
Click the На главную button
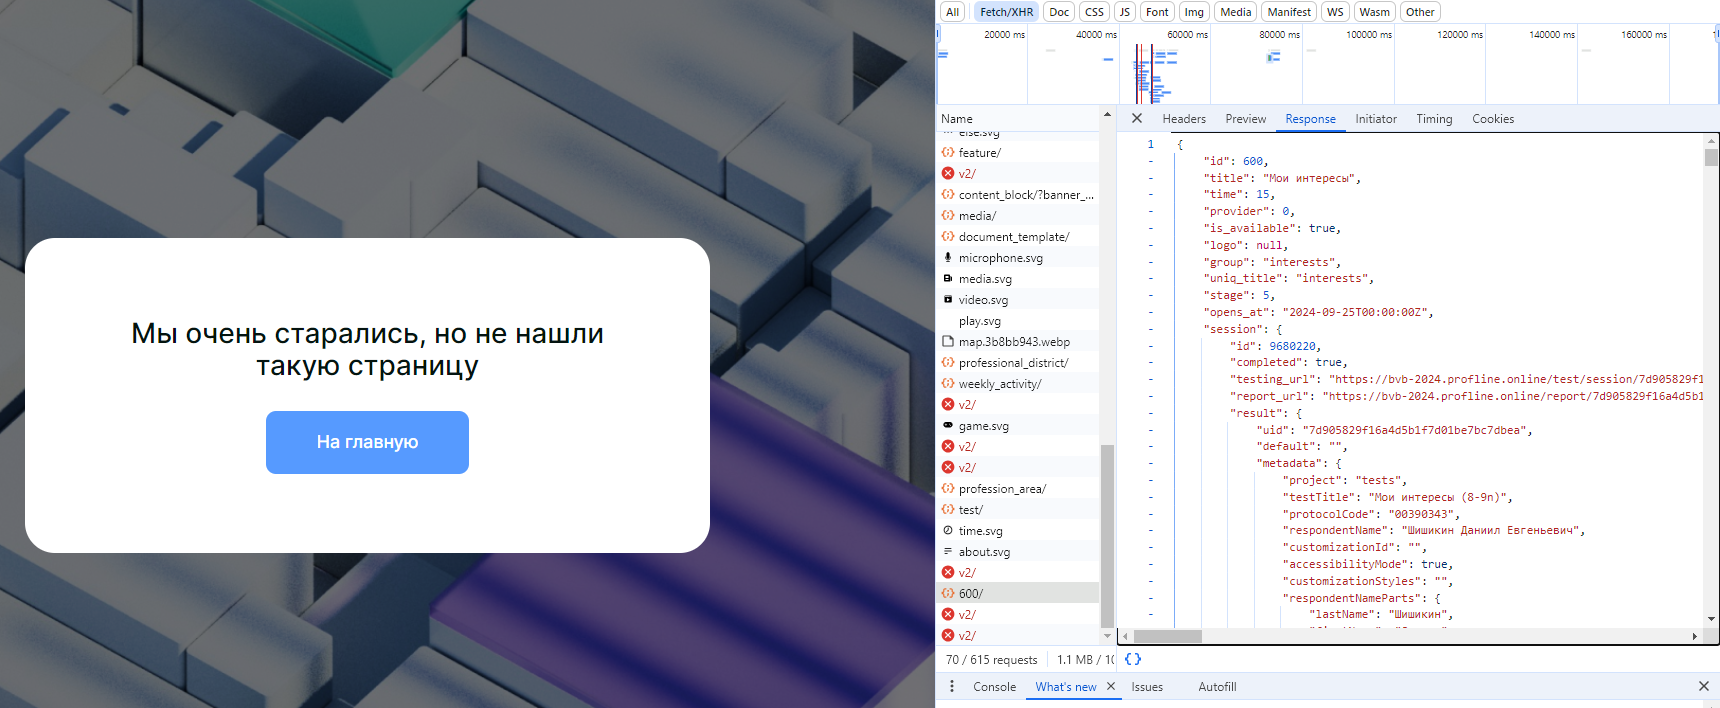pos(367,442)
